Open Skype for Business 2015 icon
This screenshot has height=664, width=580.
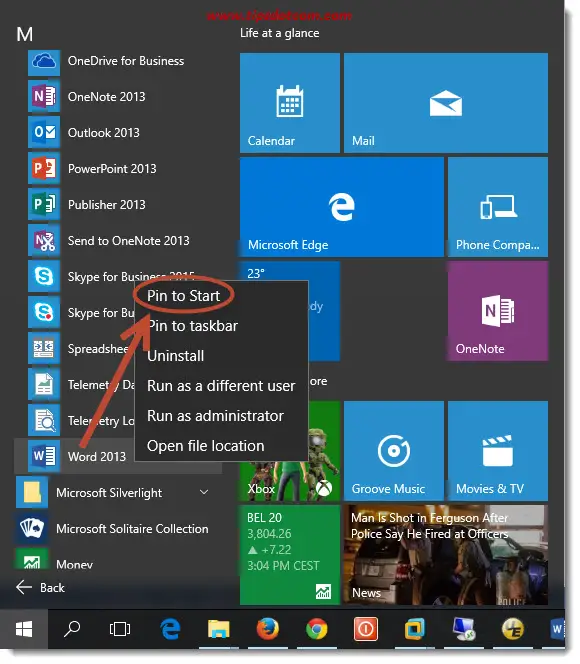(44, 277)
